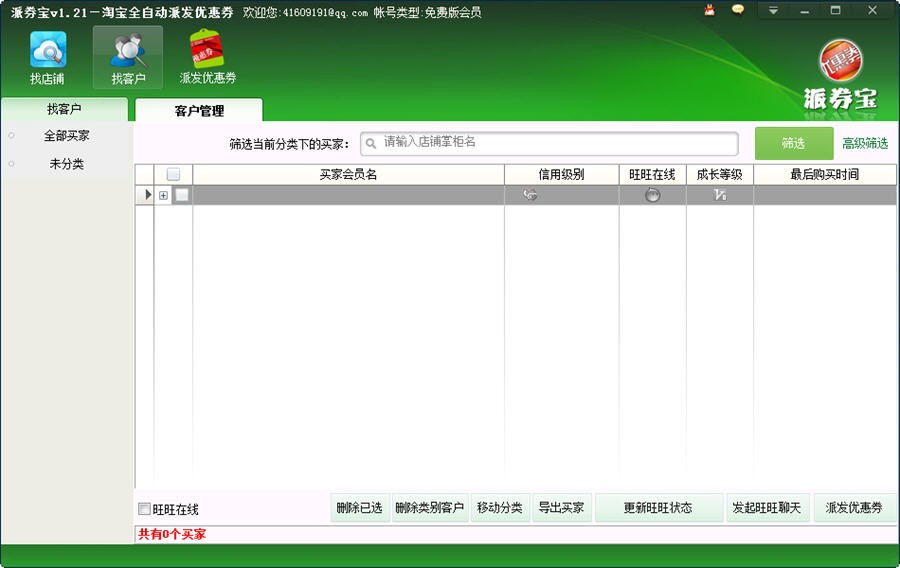Switch to the 客户管理 tab
The height and width of the screenshot is (568, 900).
[x=199, y=110]
